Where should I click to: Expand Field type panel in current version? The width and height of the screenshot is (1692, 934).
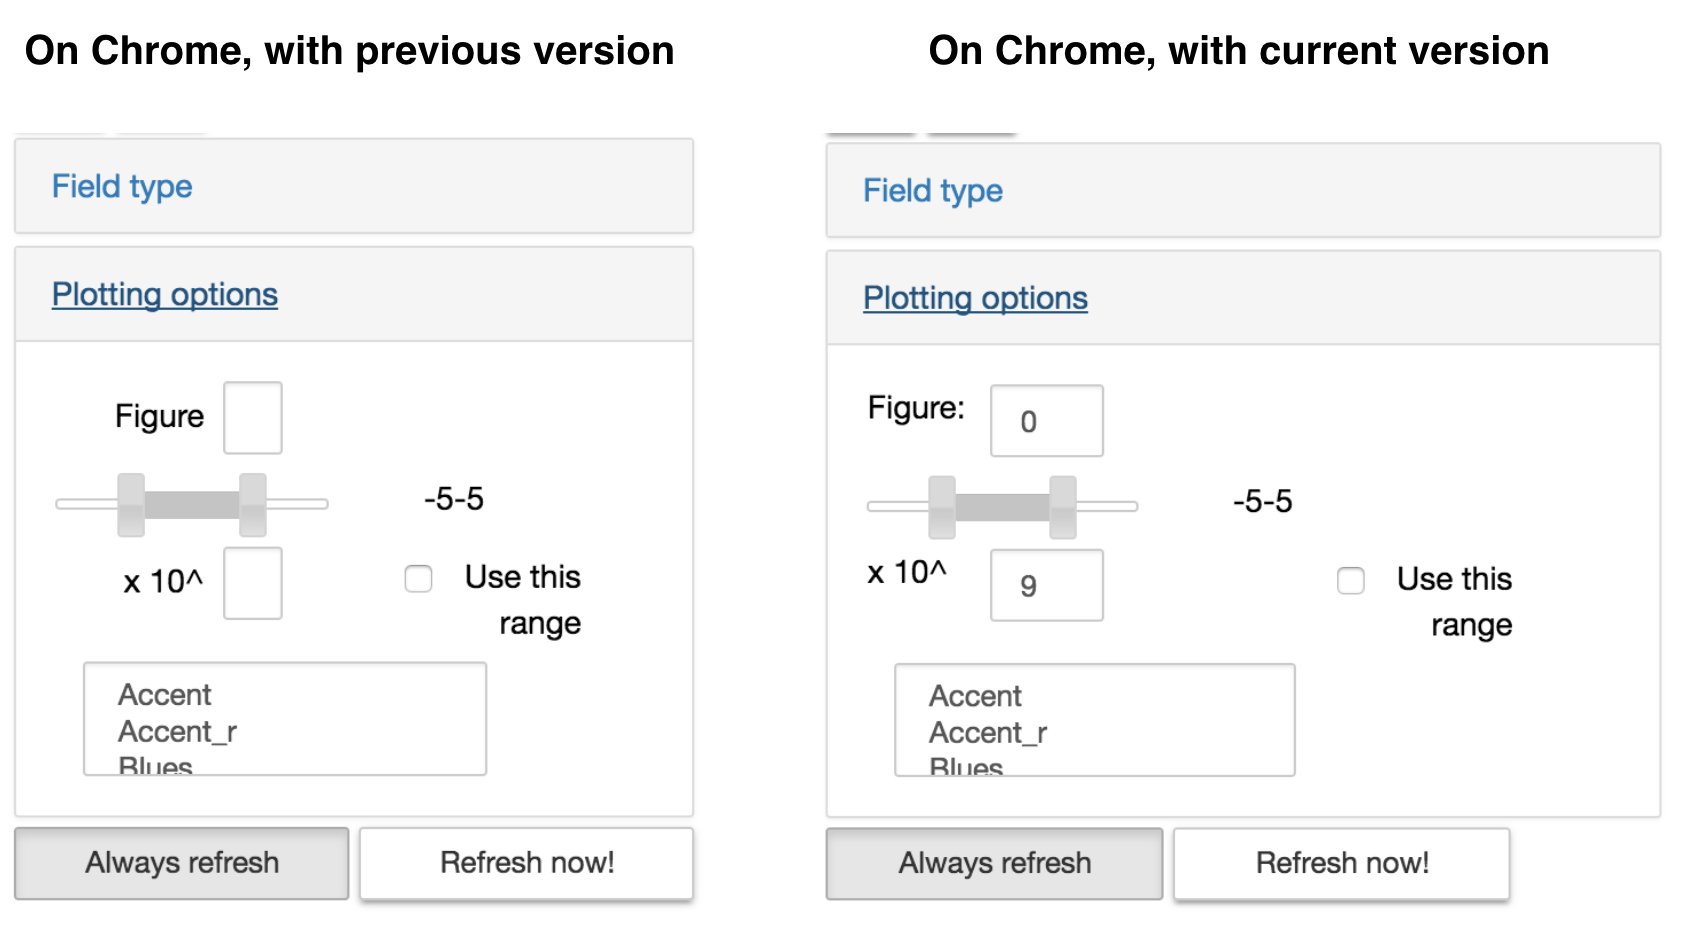[932, 190]
